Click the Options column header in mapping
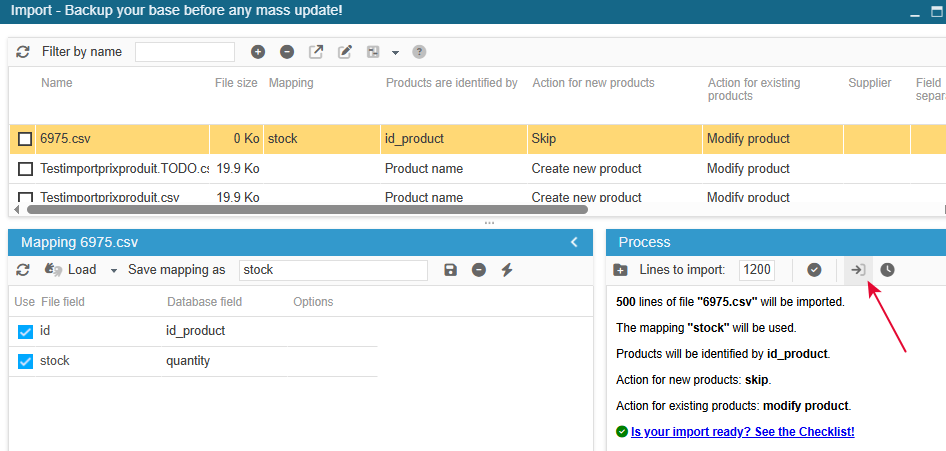 313,302
